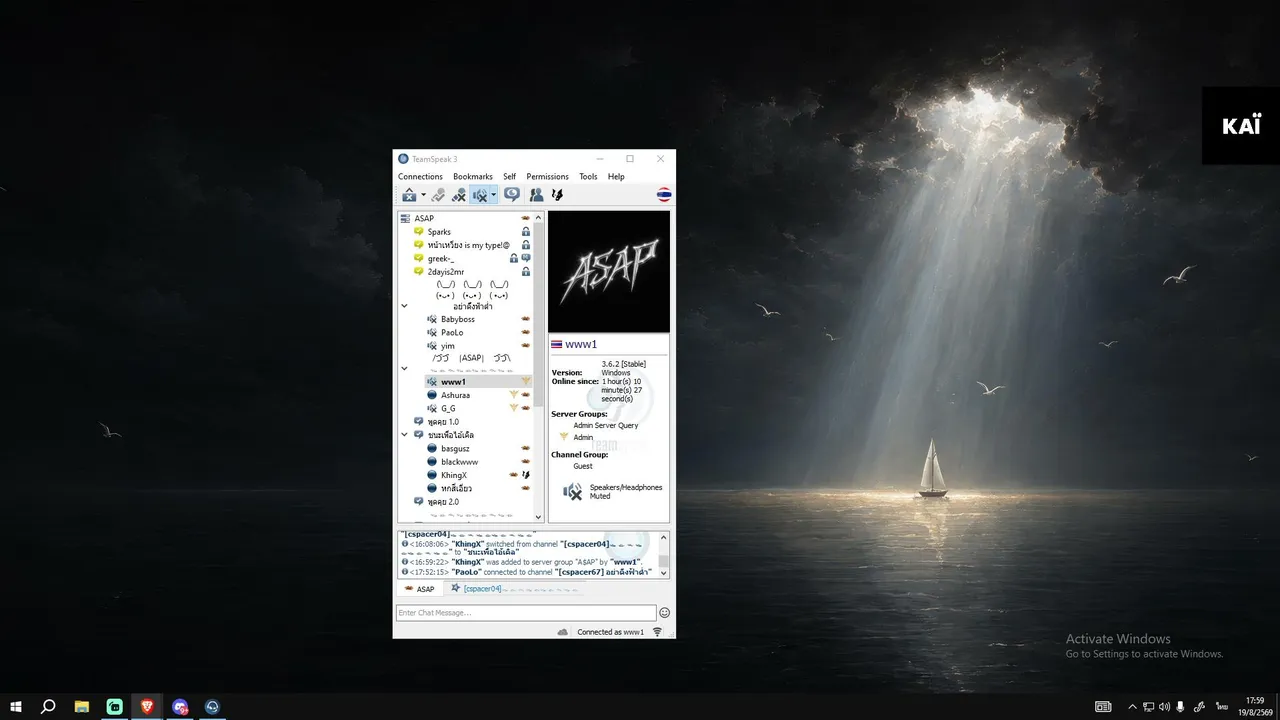Screen dimensions: 1280x720
Task: Open the Self menu
Action: tap(510, 177)
